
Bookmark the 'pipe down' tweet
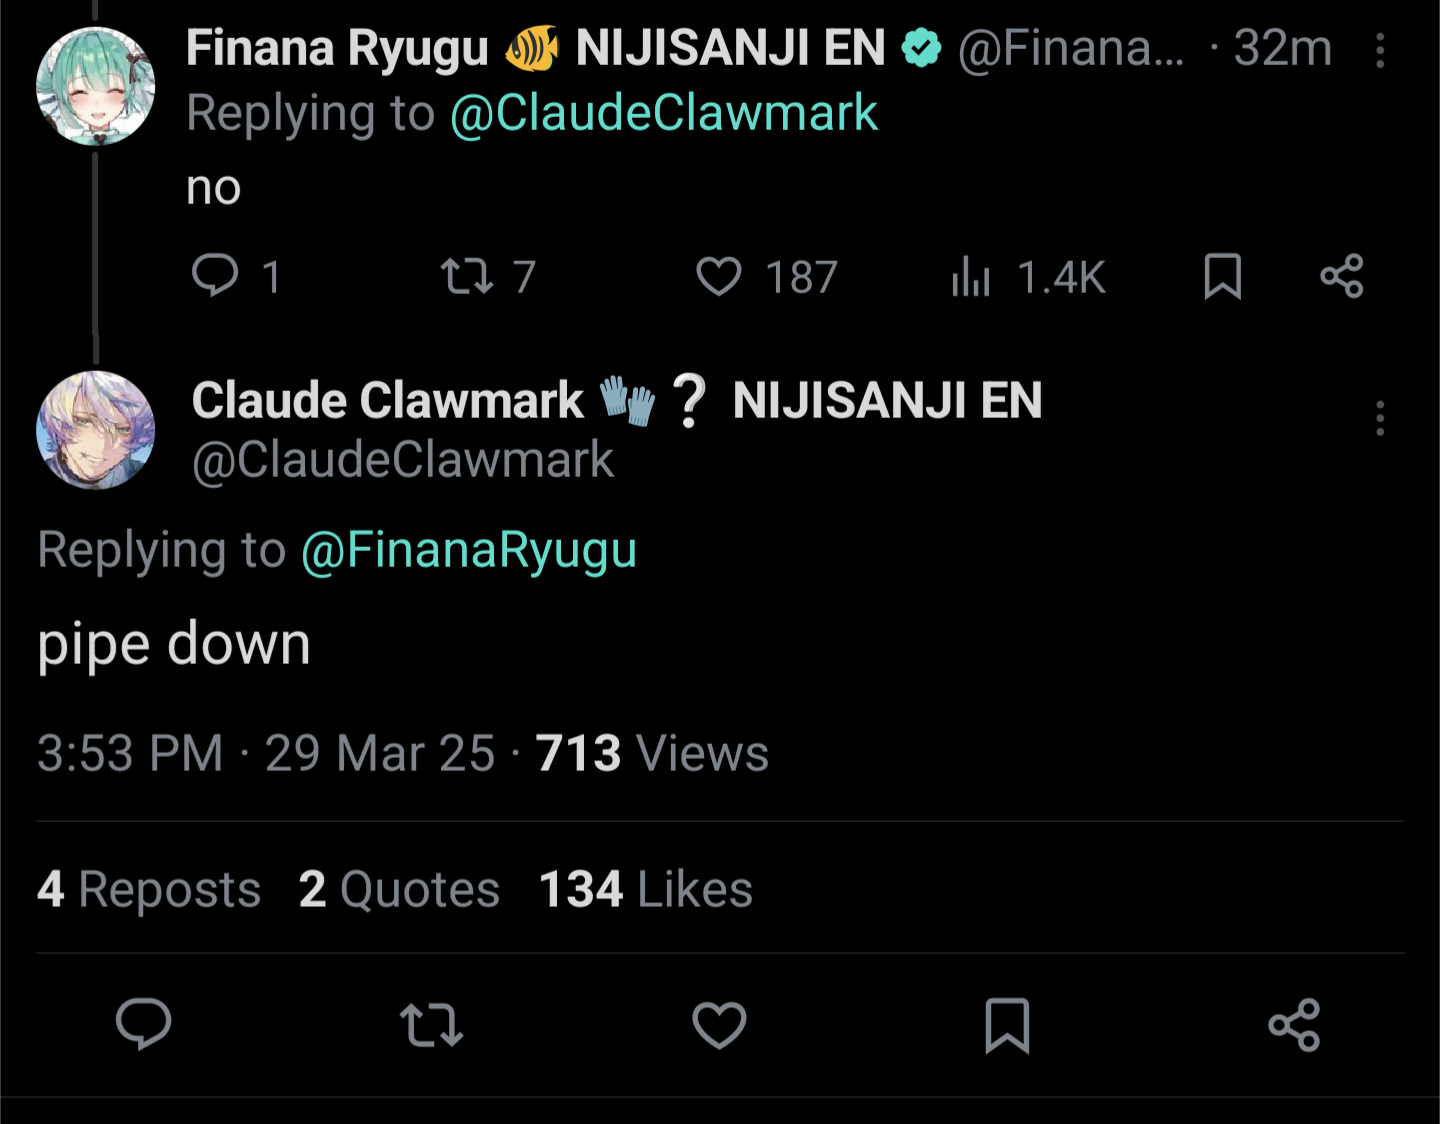point(1007,1025)
